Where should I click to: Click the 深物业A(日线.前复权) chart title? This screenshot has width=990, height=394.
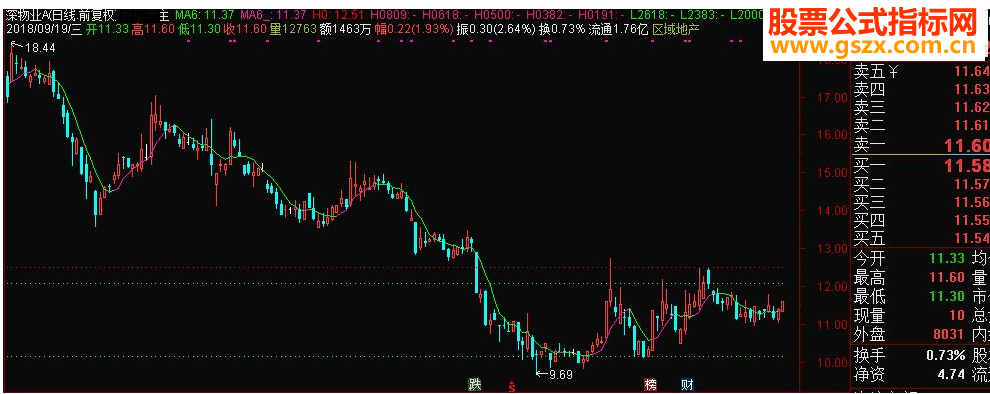(x=61, y=15)
